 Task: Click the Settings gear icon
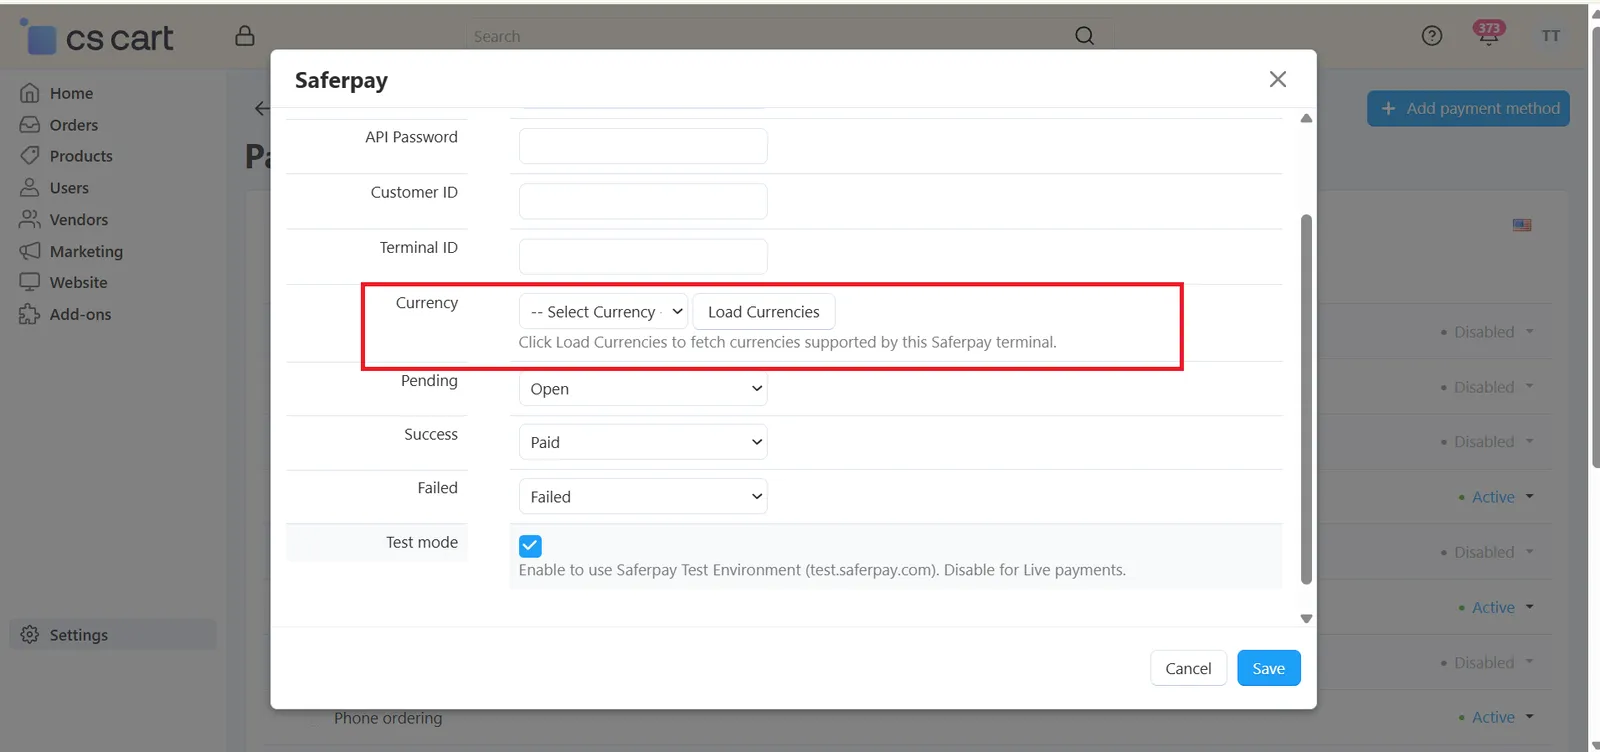30,635
